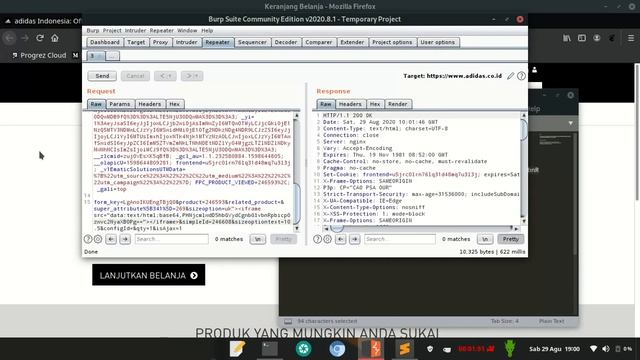Switch response view to Hex tab
Image resolution: width=640 pixels, height=360 pixels.
(375, 104)
